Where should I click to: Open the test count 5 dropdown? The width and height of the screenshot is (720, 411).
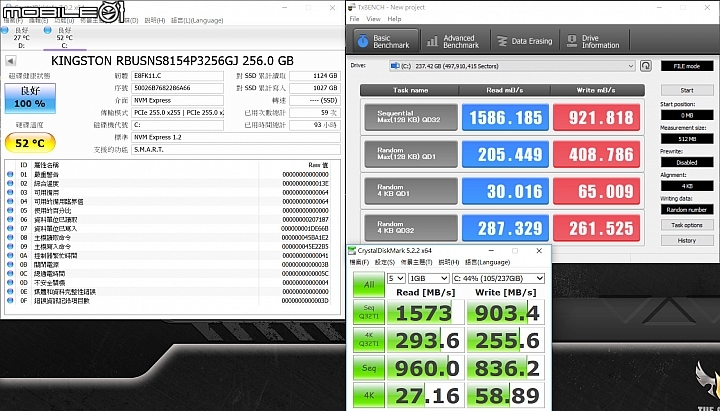[396, 278]
